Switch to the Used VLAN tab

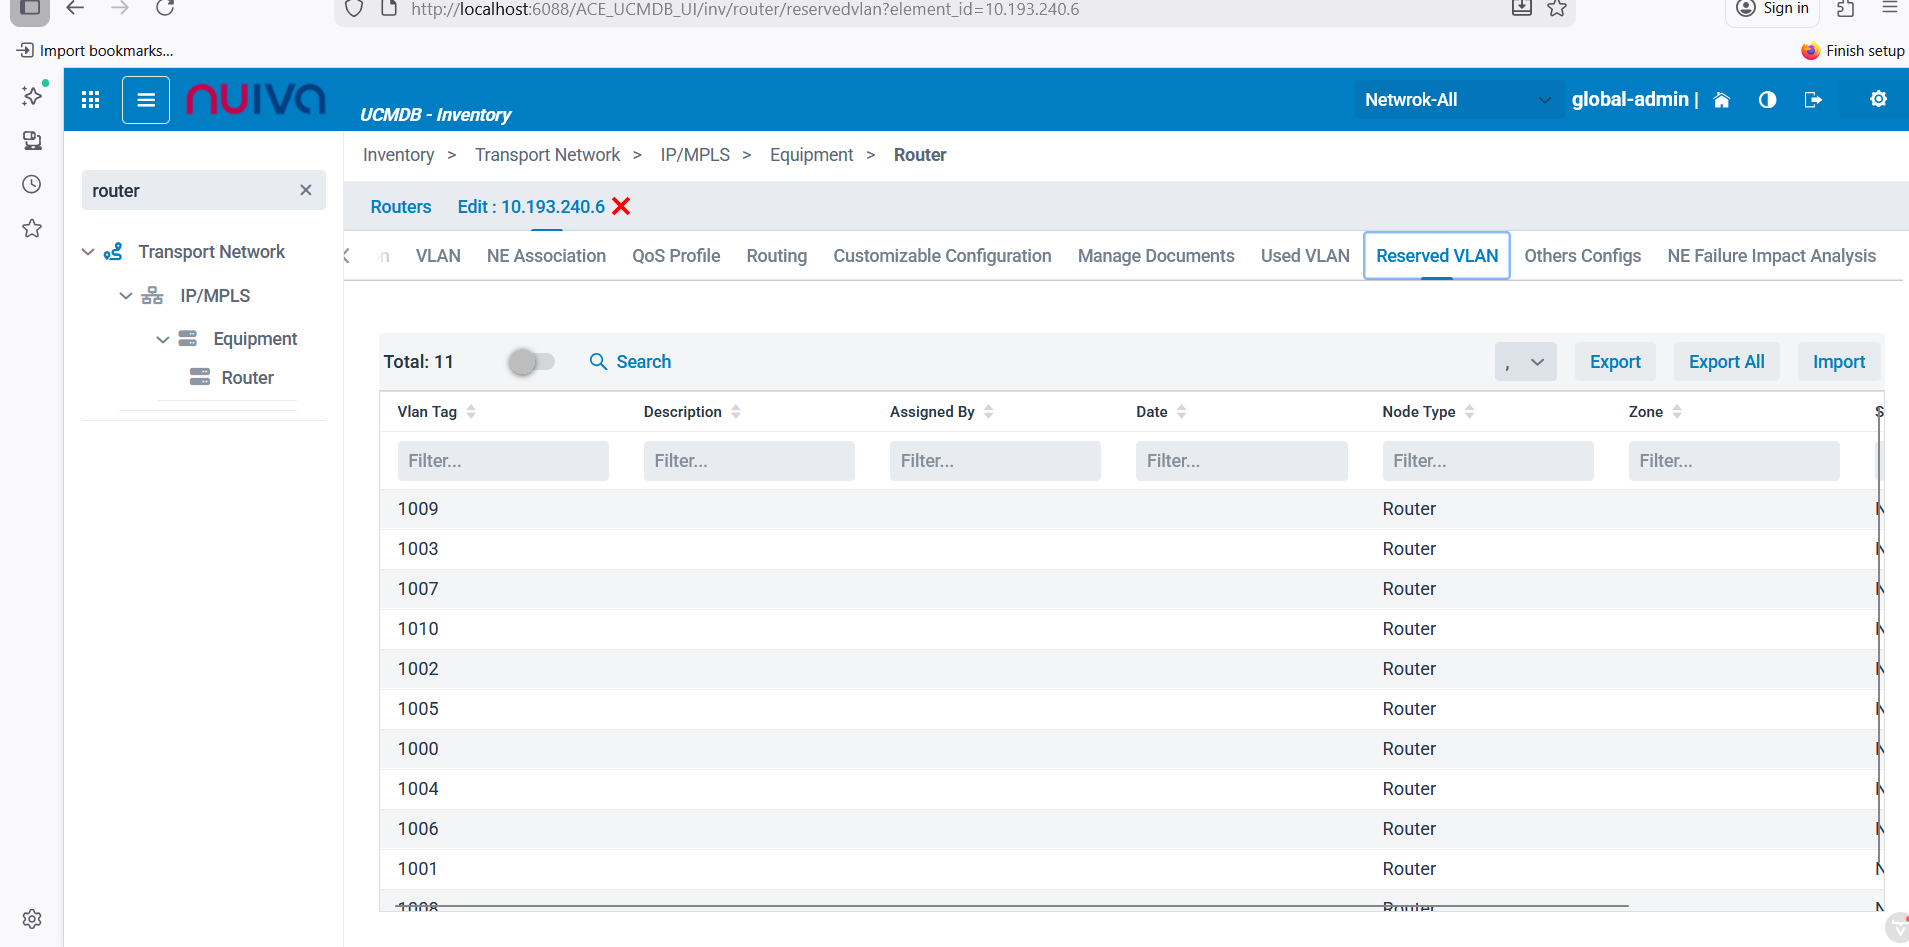[x=1304, y=256]
